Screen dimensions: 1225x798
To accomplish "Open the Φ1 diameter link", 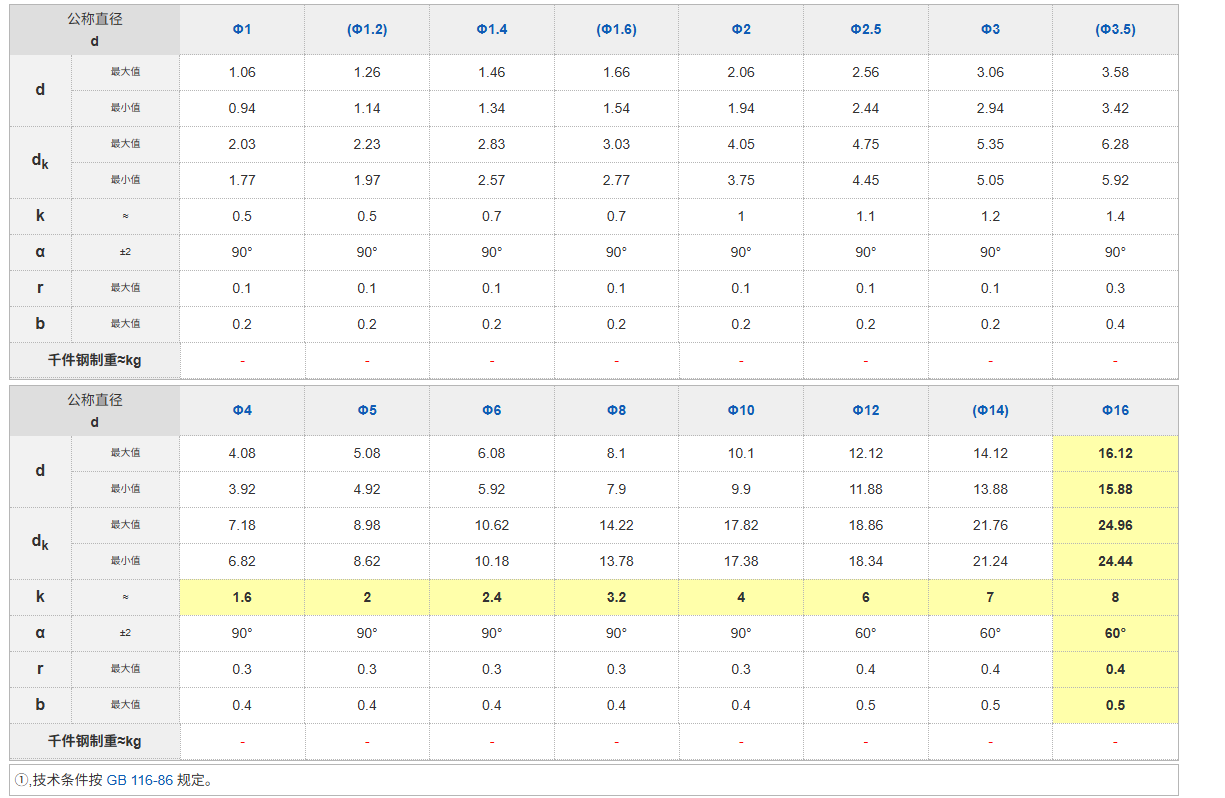I will coord(242,30).
